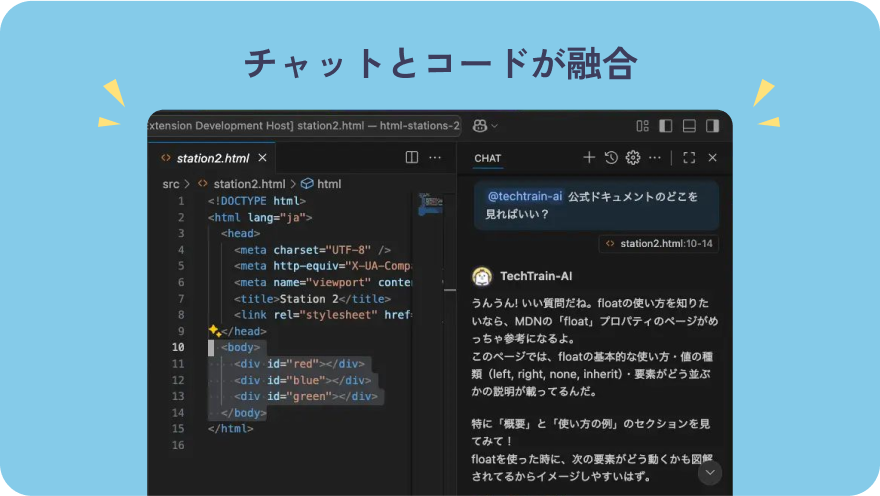Switch to the CHAT panel tab
Viewport: 880px width, 496px height.
click(488, 158)
